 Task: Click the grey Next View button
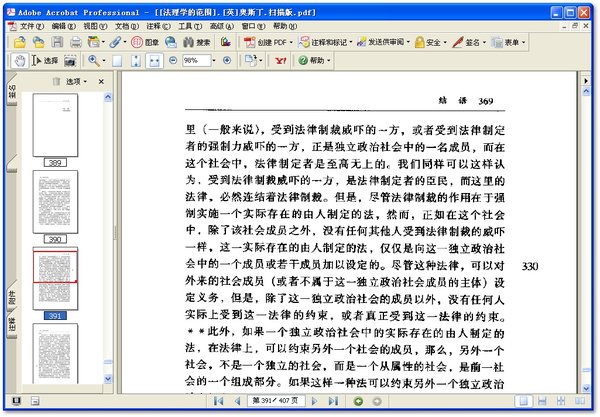point(377,401)
